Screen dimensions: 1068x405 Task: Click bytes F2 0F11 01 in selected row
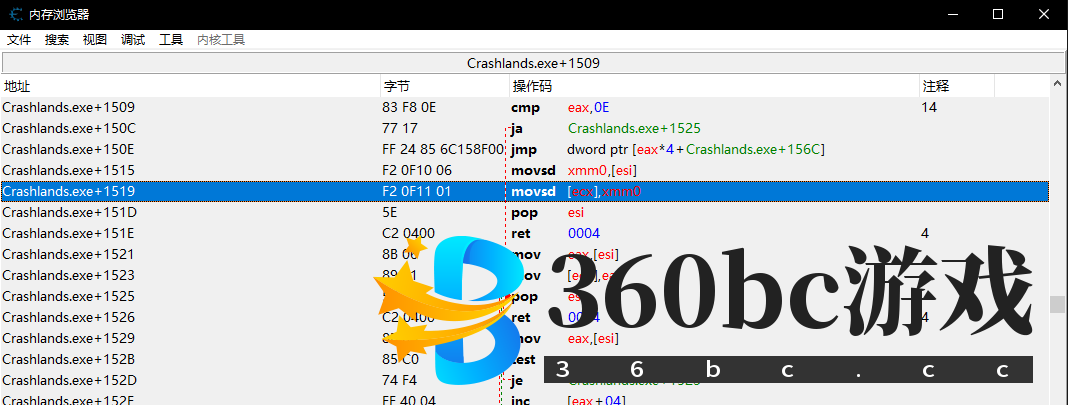[417, 192]
